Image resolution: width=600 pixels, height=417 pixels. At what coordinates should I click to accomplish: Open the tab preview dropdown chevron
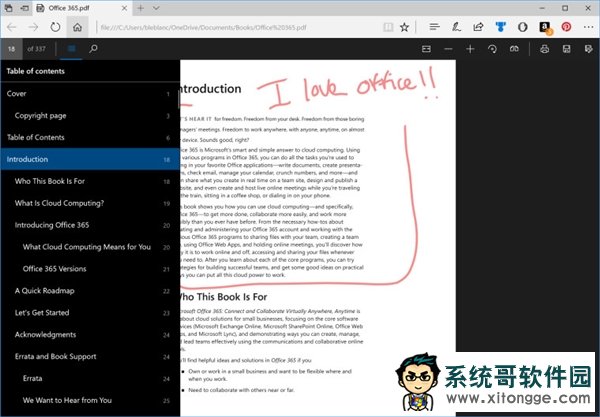(156, 8)
